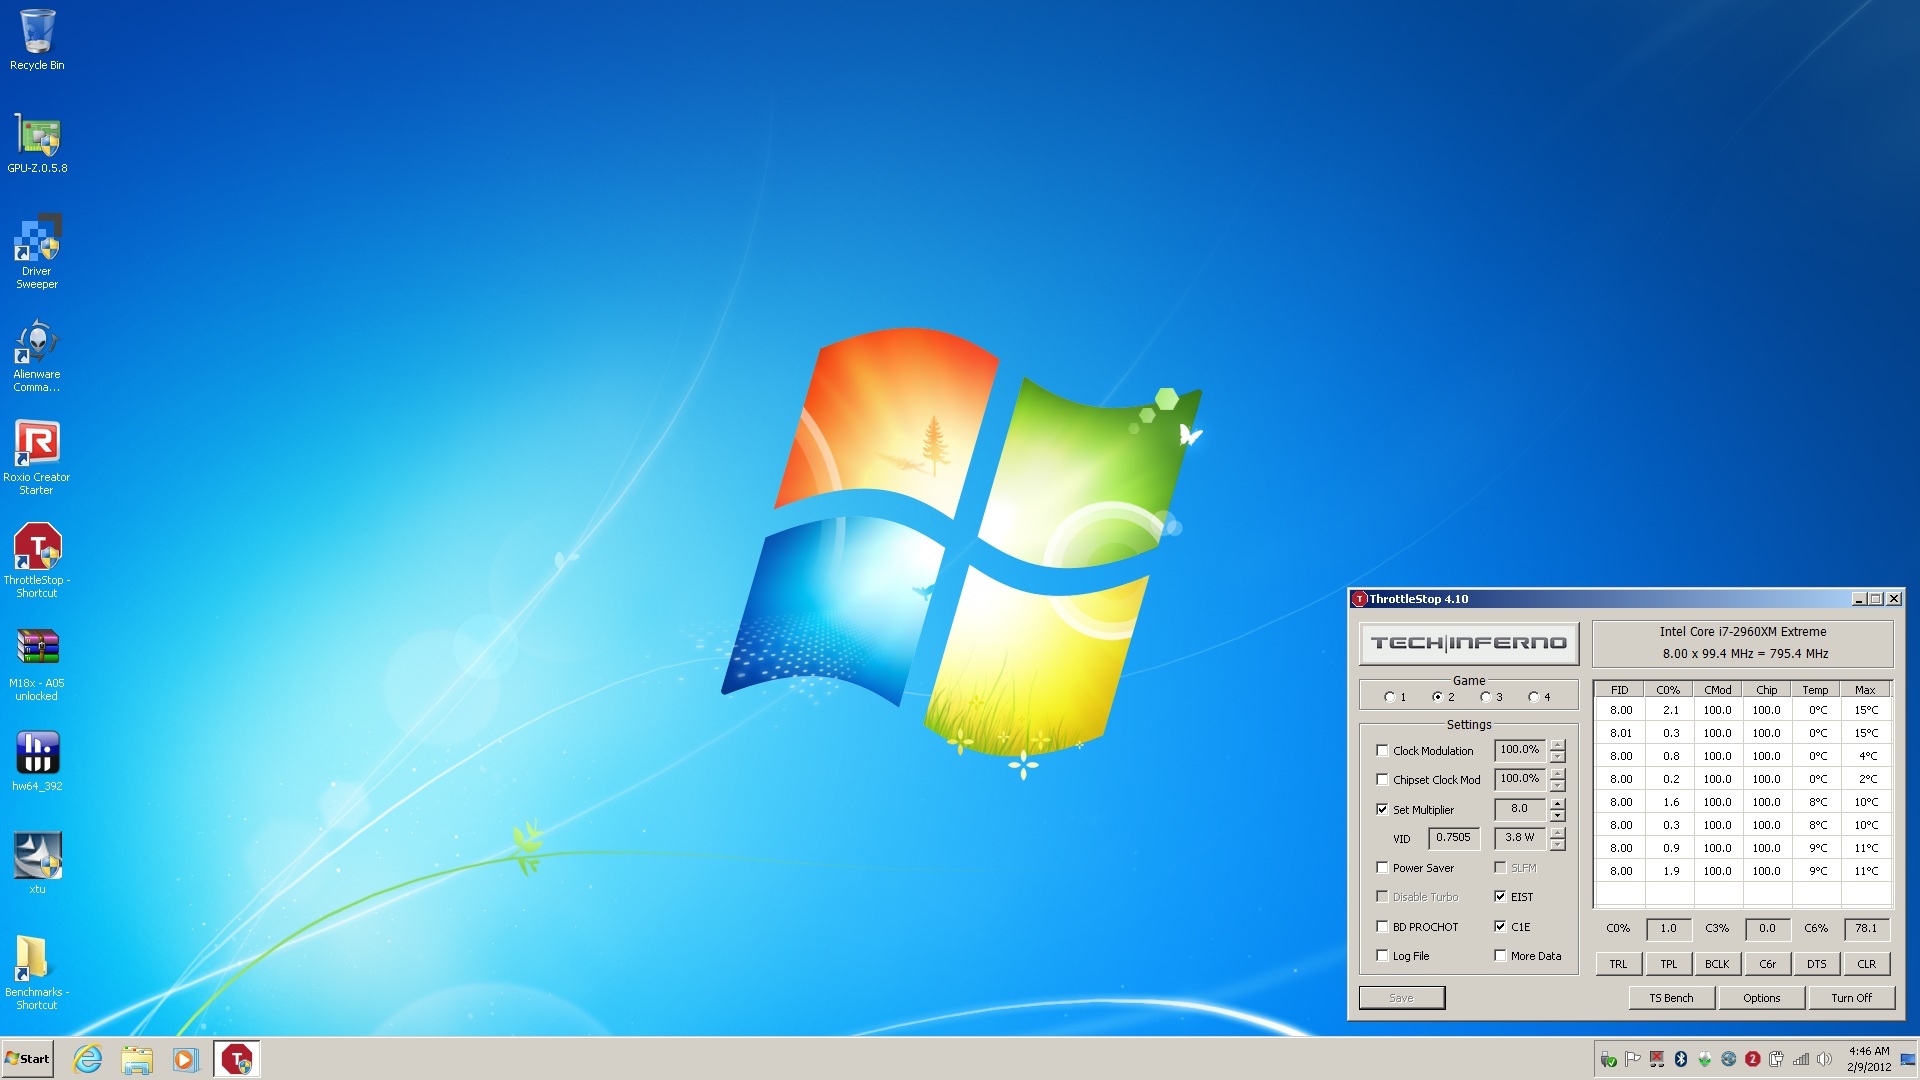1920x1080 pixels.
Task: Enable the More Data checkbox
Action: click(x=1500, y=955)
